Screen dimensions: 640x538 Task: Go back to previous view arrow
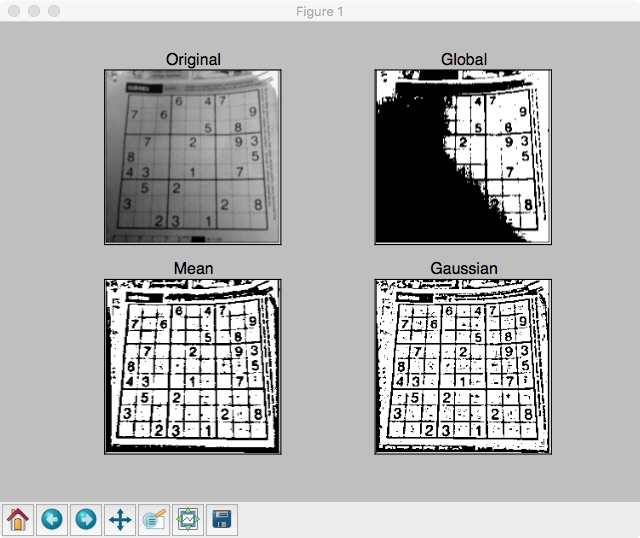pyautogui.click(x=52, y=520)
